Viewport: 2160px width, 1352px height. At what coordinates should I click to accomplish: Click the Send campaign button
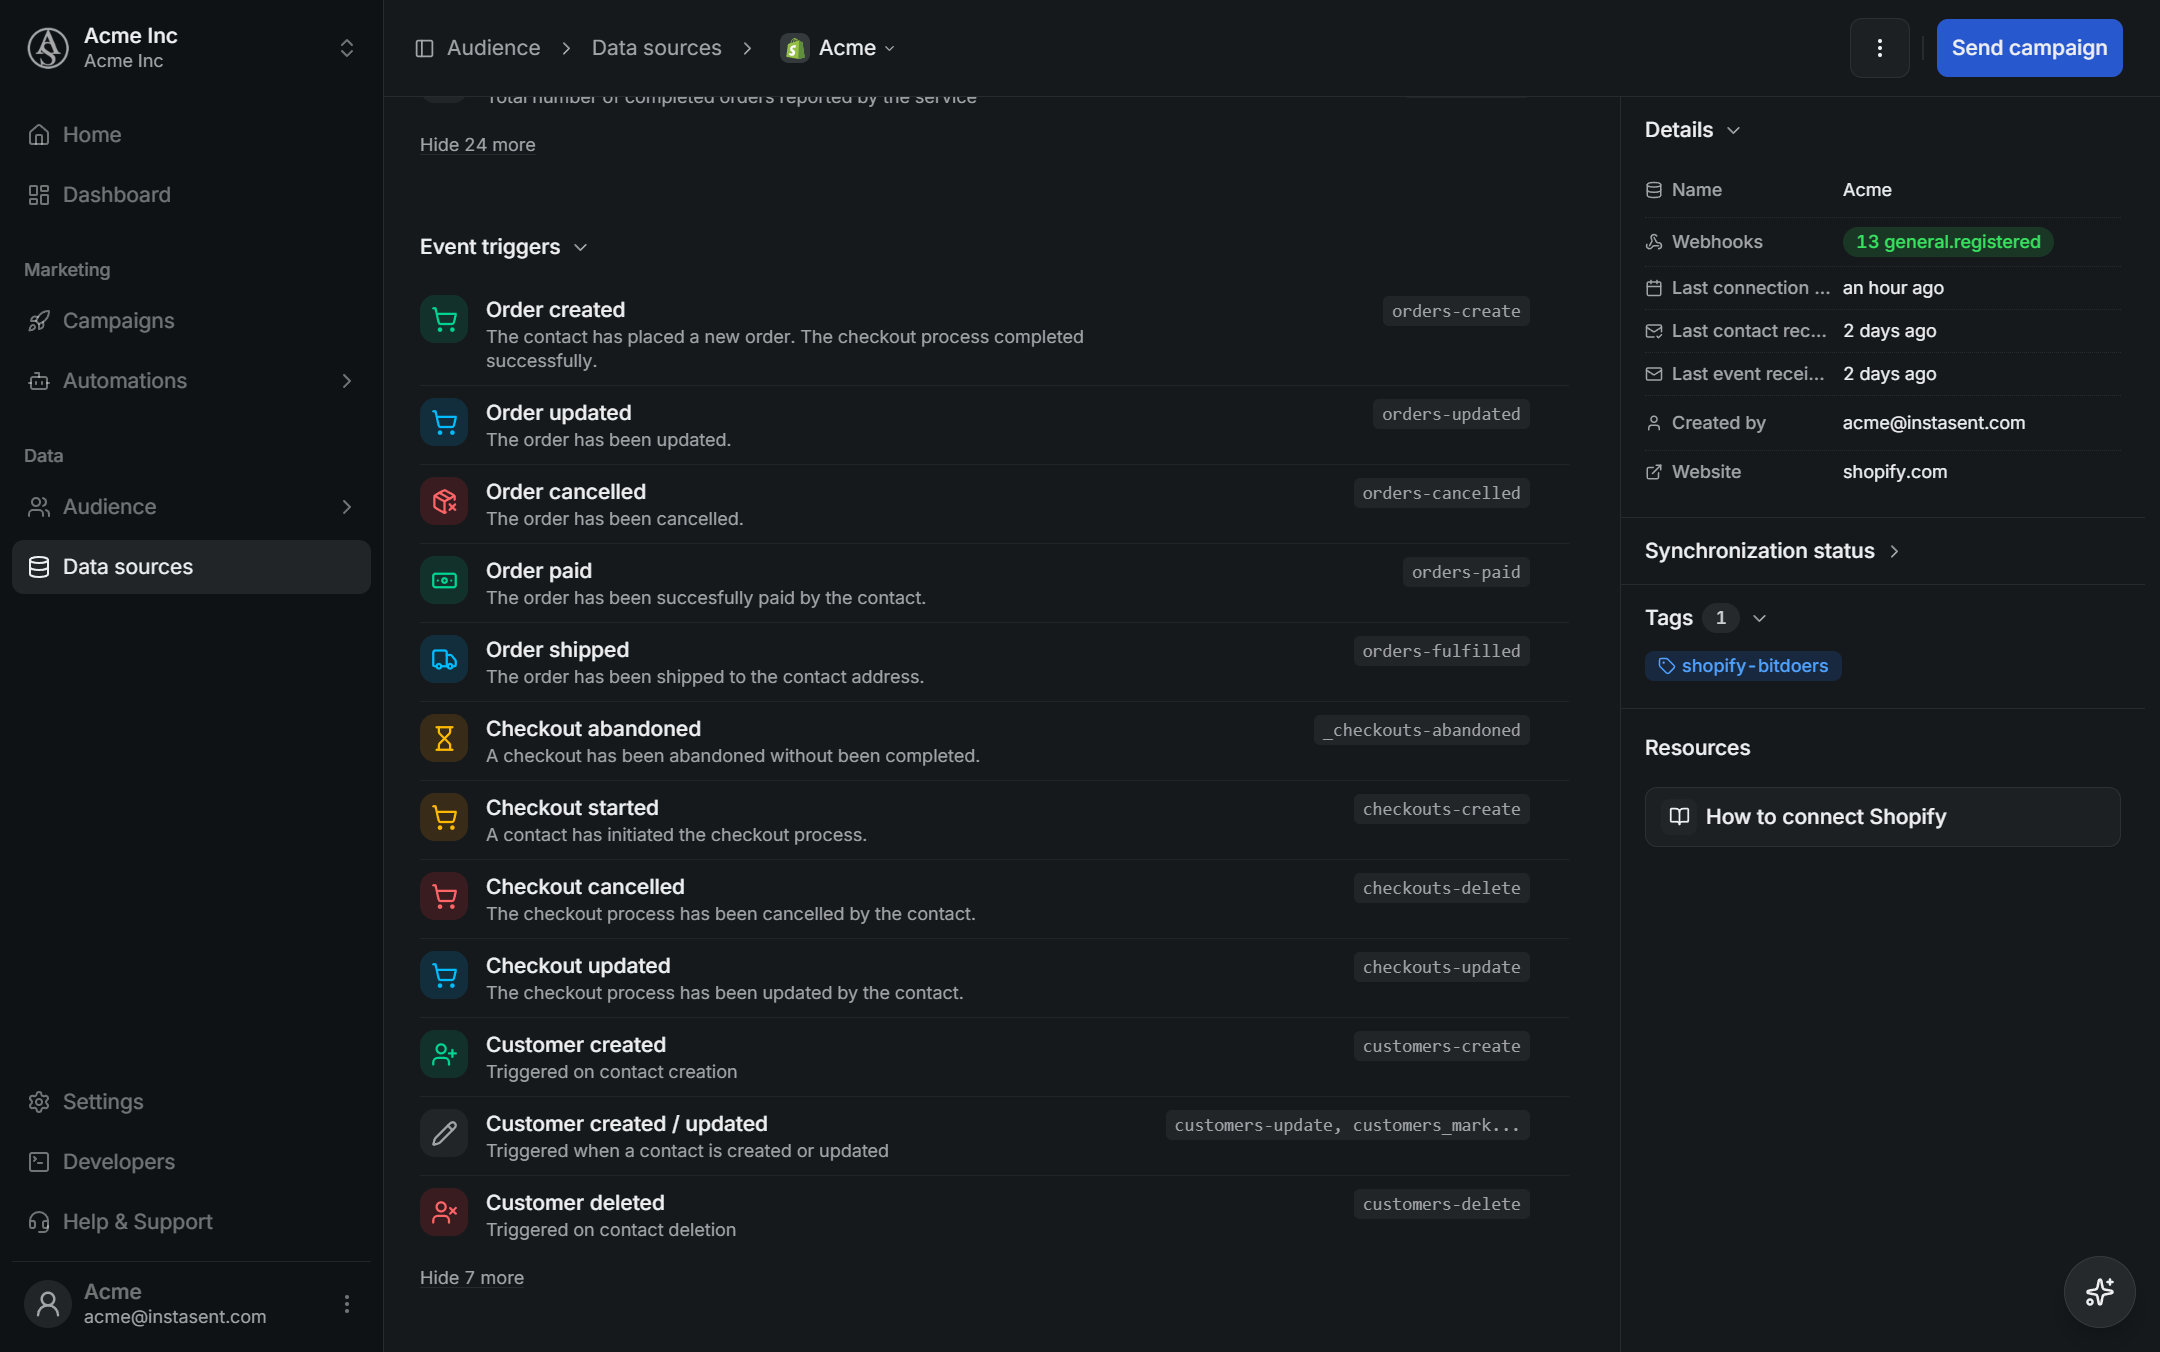[x=2029, y=48]
